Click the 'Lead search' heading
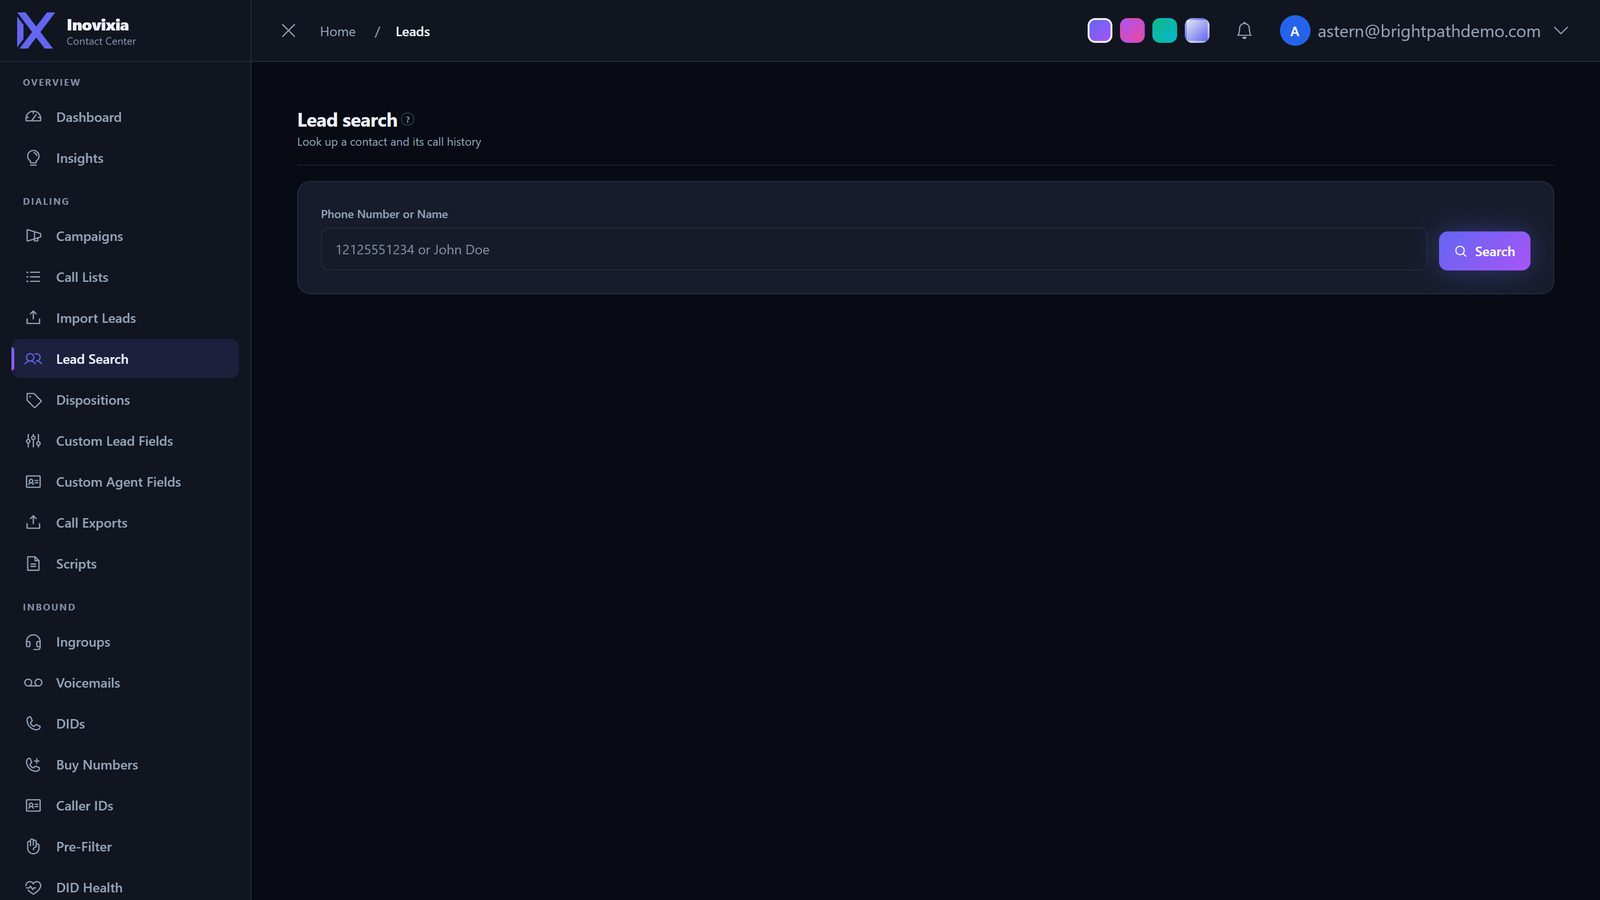The image size is (1600, 900). pyautogui.click(x=347, y=120)
